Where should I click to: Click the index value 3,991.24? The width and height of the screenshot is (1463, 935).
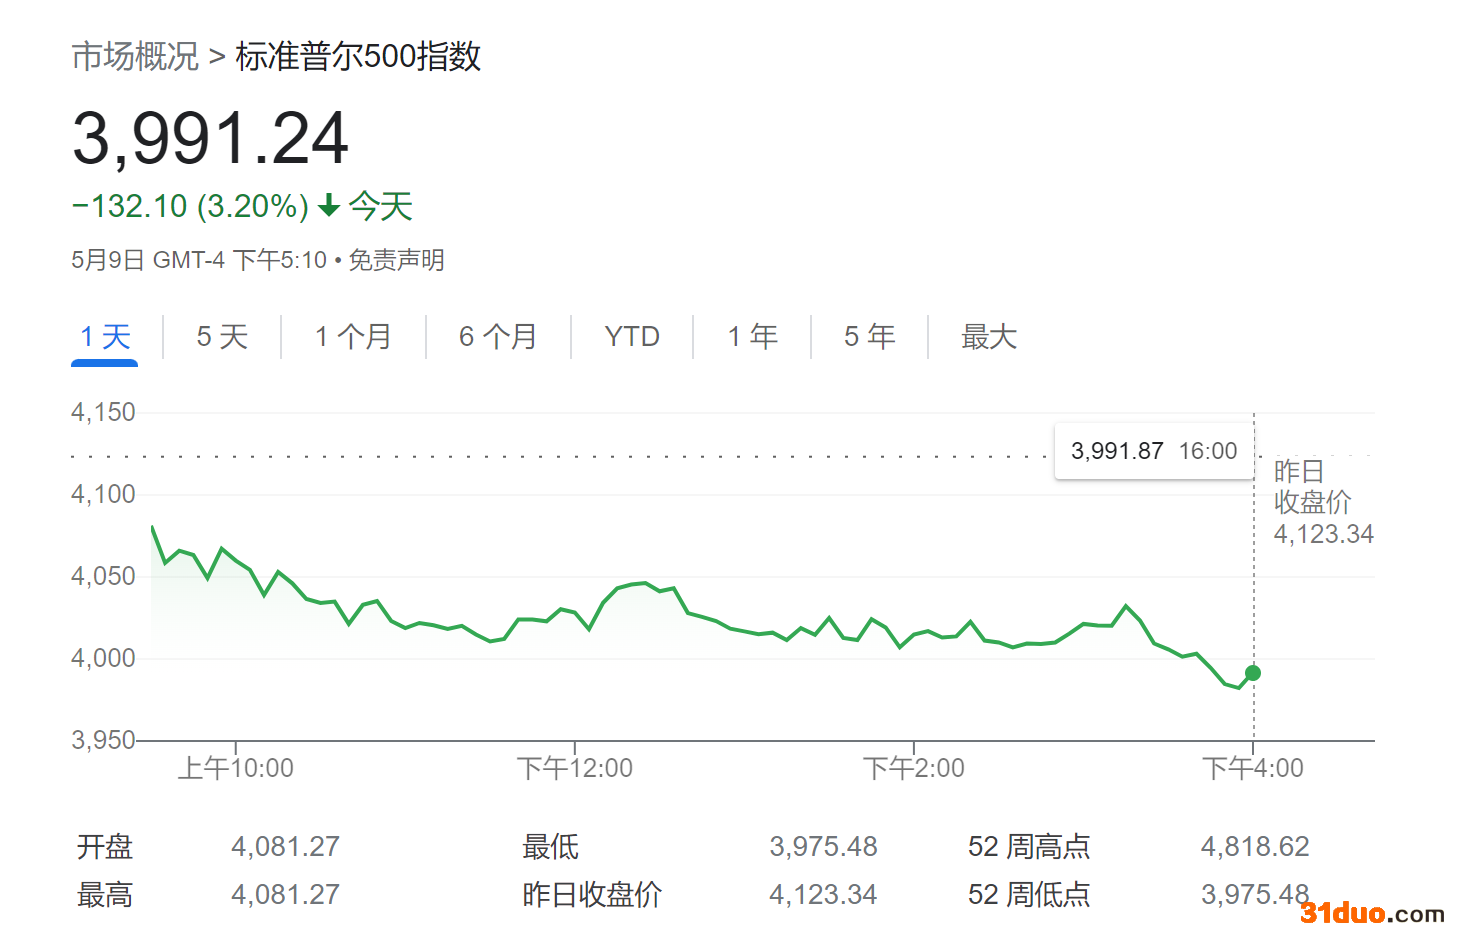(x=210, y=138)
